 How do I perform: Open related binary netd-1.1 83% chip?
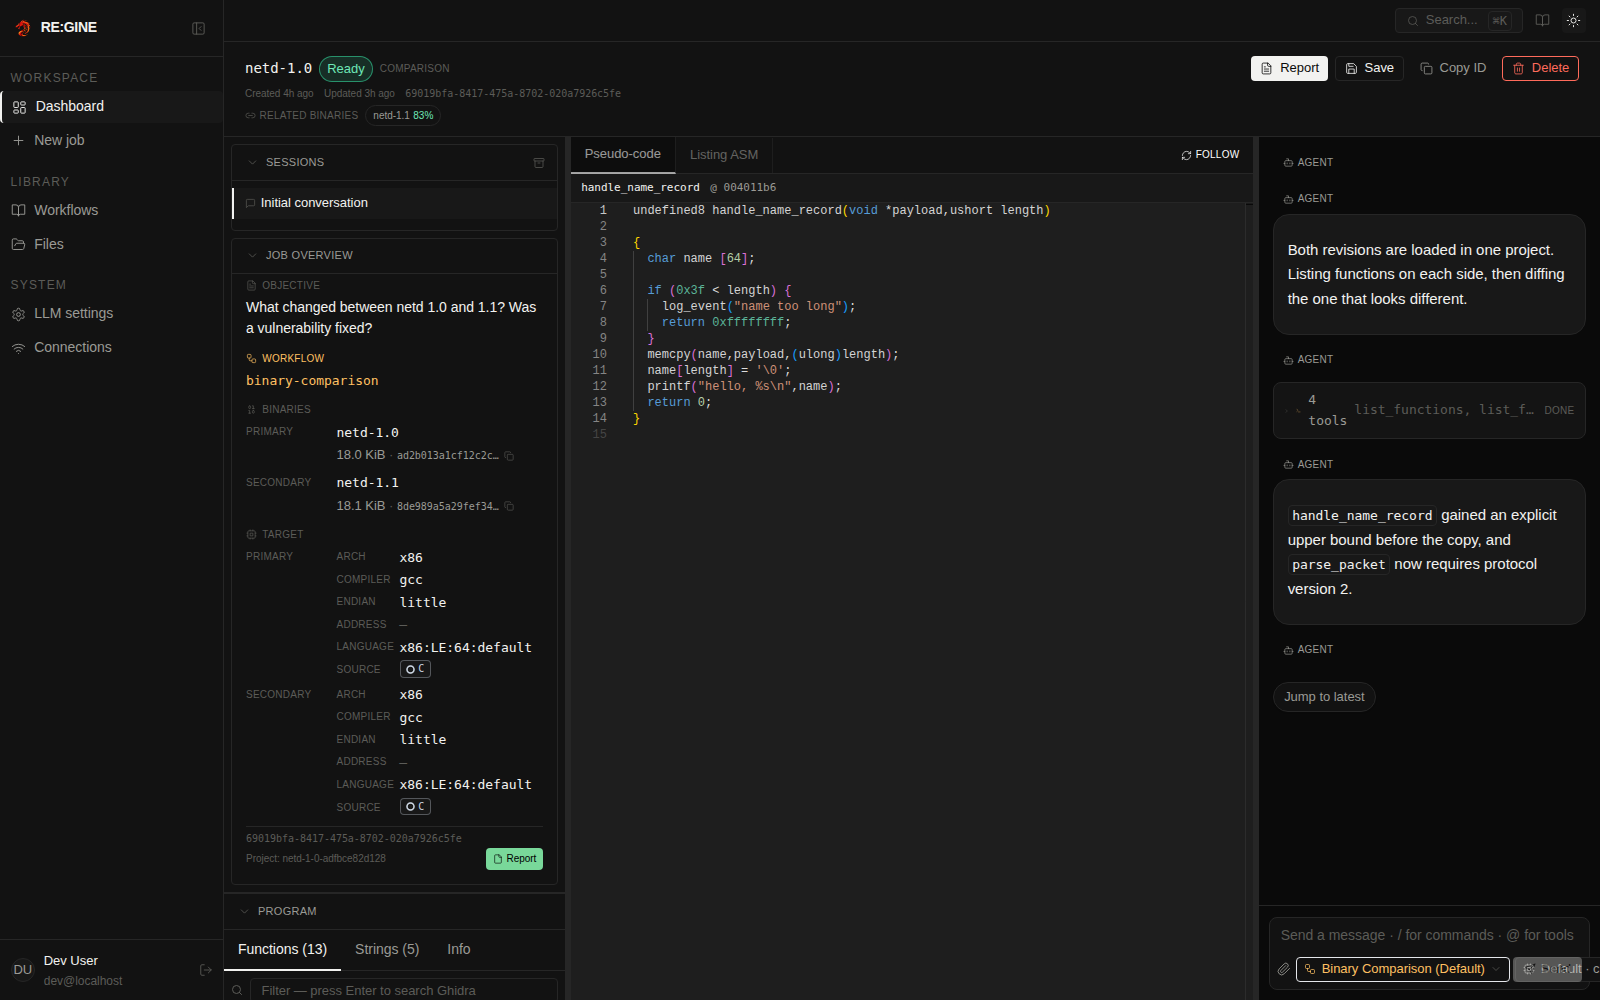click(403, 115)
